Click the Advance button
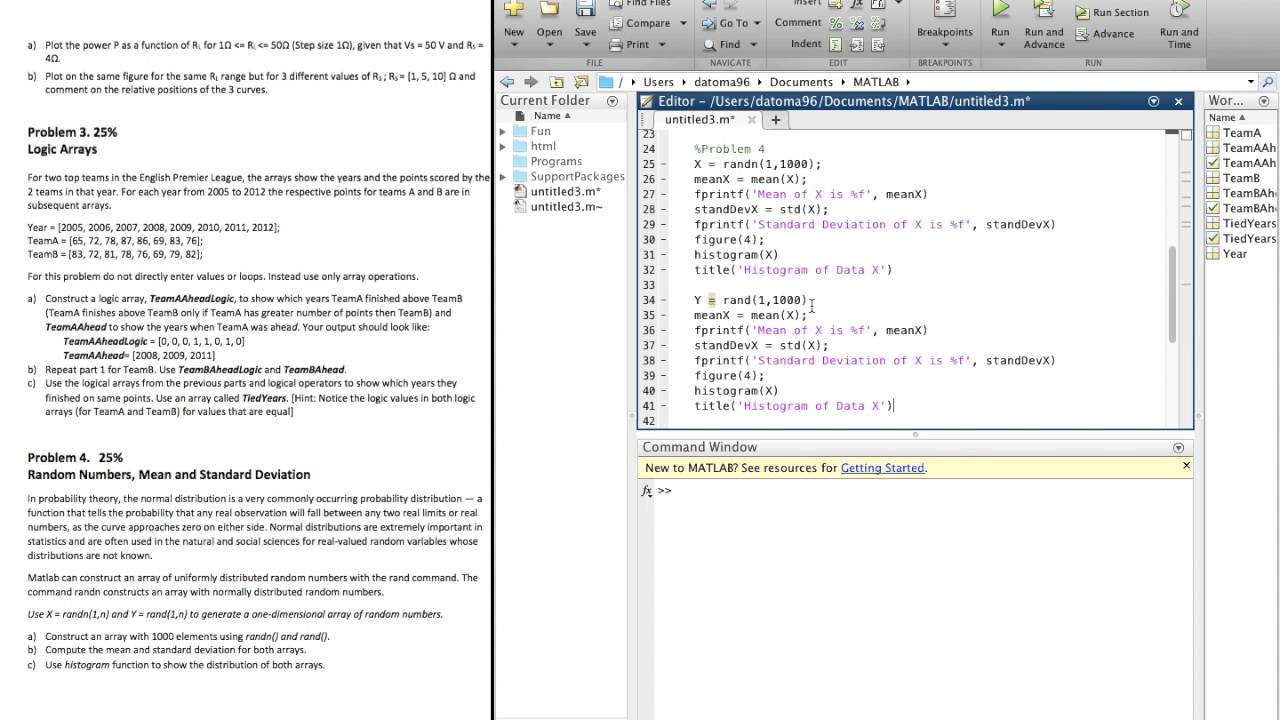 [x=1105, y=34]
